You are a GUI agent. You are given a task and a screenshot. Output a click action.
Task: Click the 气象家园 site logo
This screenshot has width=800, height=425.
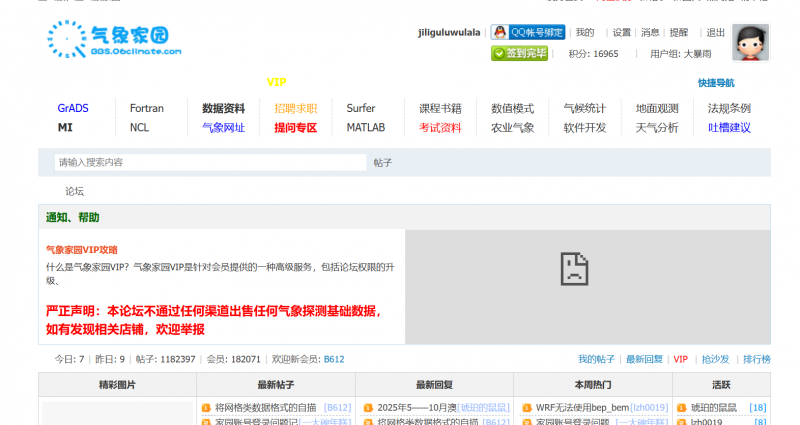pyautogui.click(x=115, y=38)
